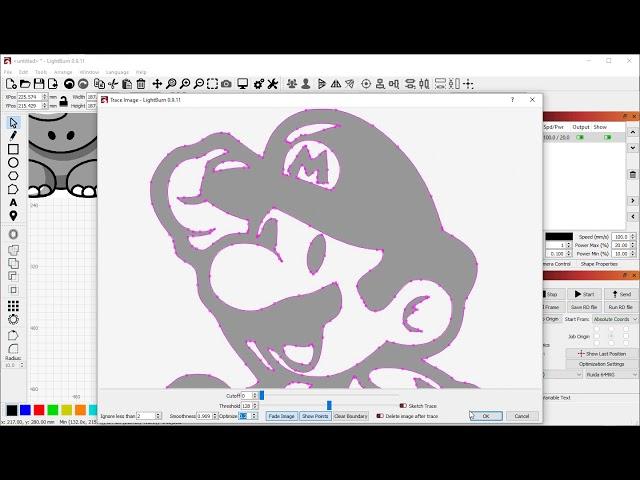The height and width of the screenshot is (480, 640).
Task: Paste with the clipboard icon
Action: [127, 84]
